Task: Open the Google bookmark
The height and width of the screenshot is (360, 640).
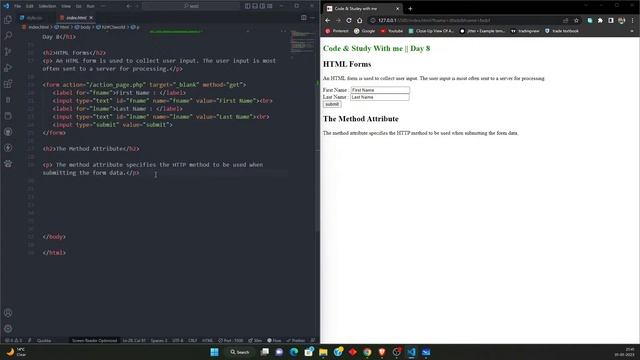Action: [364, 31]
